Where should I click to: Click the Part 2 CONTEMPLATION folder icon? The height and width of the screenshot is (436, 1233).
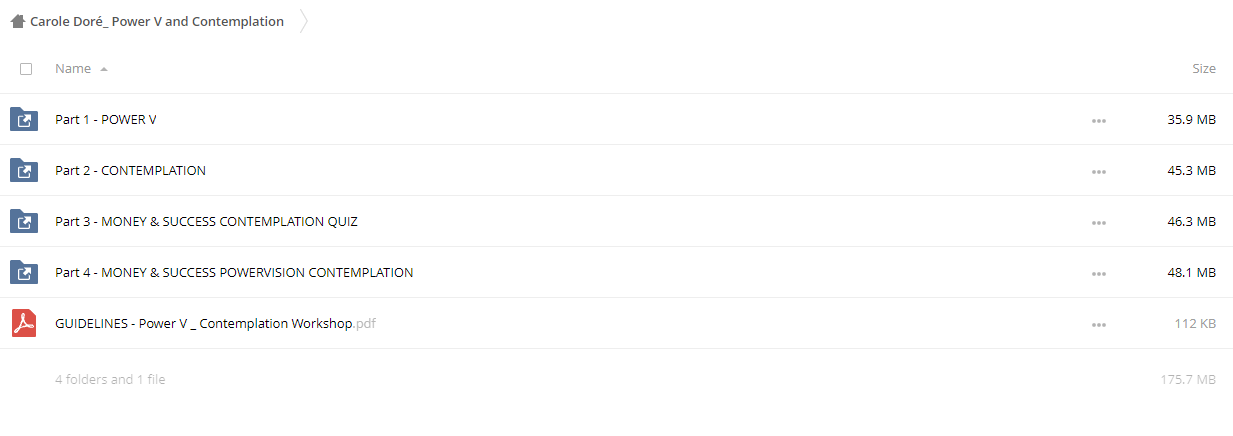tap(23, 170)
